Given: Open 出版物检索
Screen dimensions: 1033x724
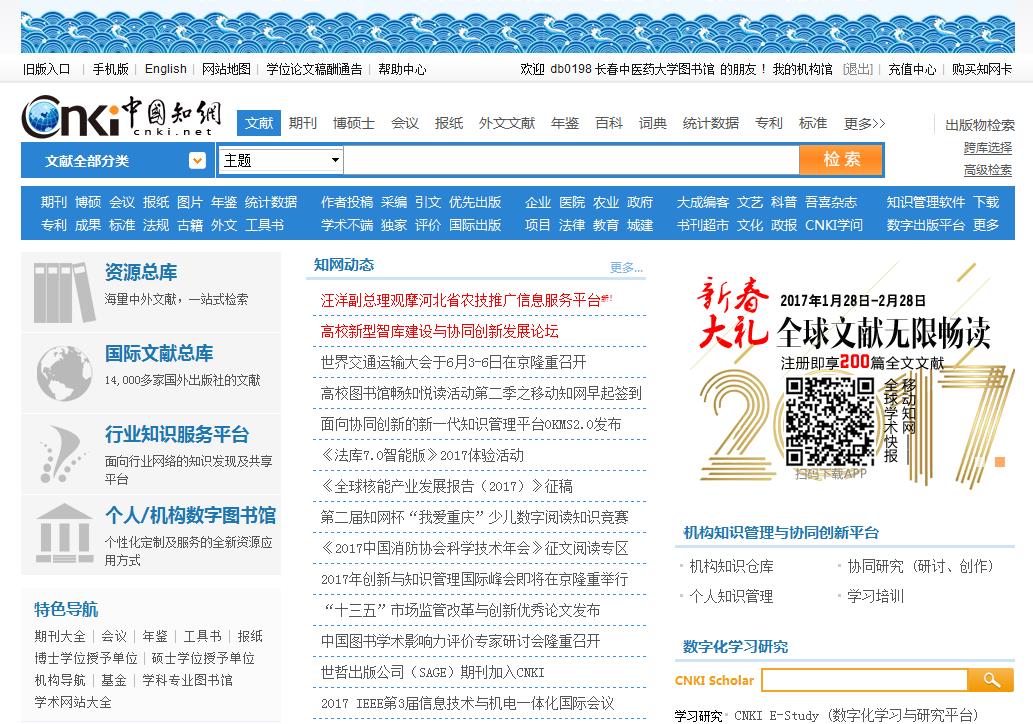Looking at the screenshot, I should [x=980, y=125].
